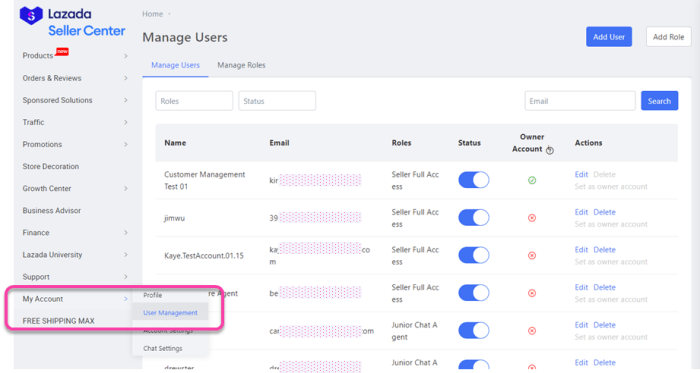Image resolution: width=700 pixels, height=373 pixels.
Task: Click Home breadcrumb link
Action: pyautogui.click(x=153, y=14)
